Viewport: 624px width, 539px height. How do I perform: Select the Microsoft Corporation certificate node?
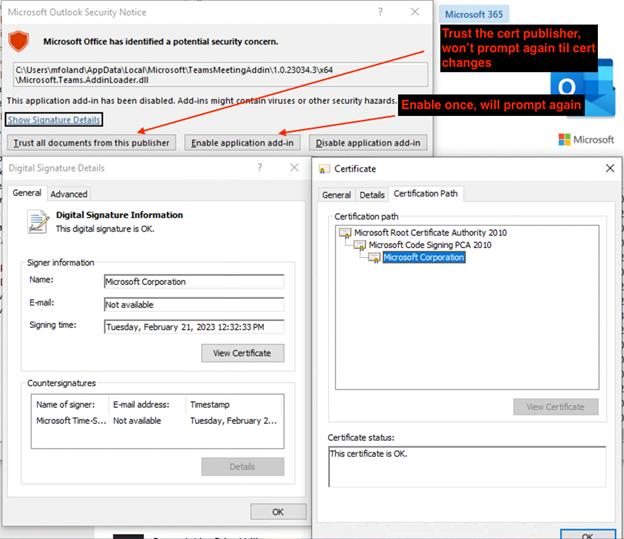(424, 258)
